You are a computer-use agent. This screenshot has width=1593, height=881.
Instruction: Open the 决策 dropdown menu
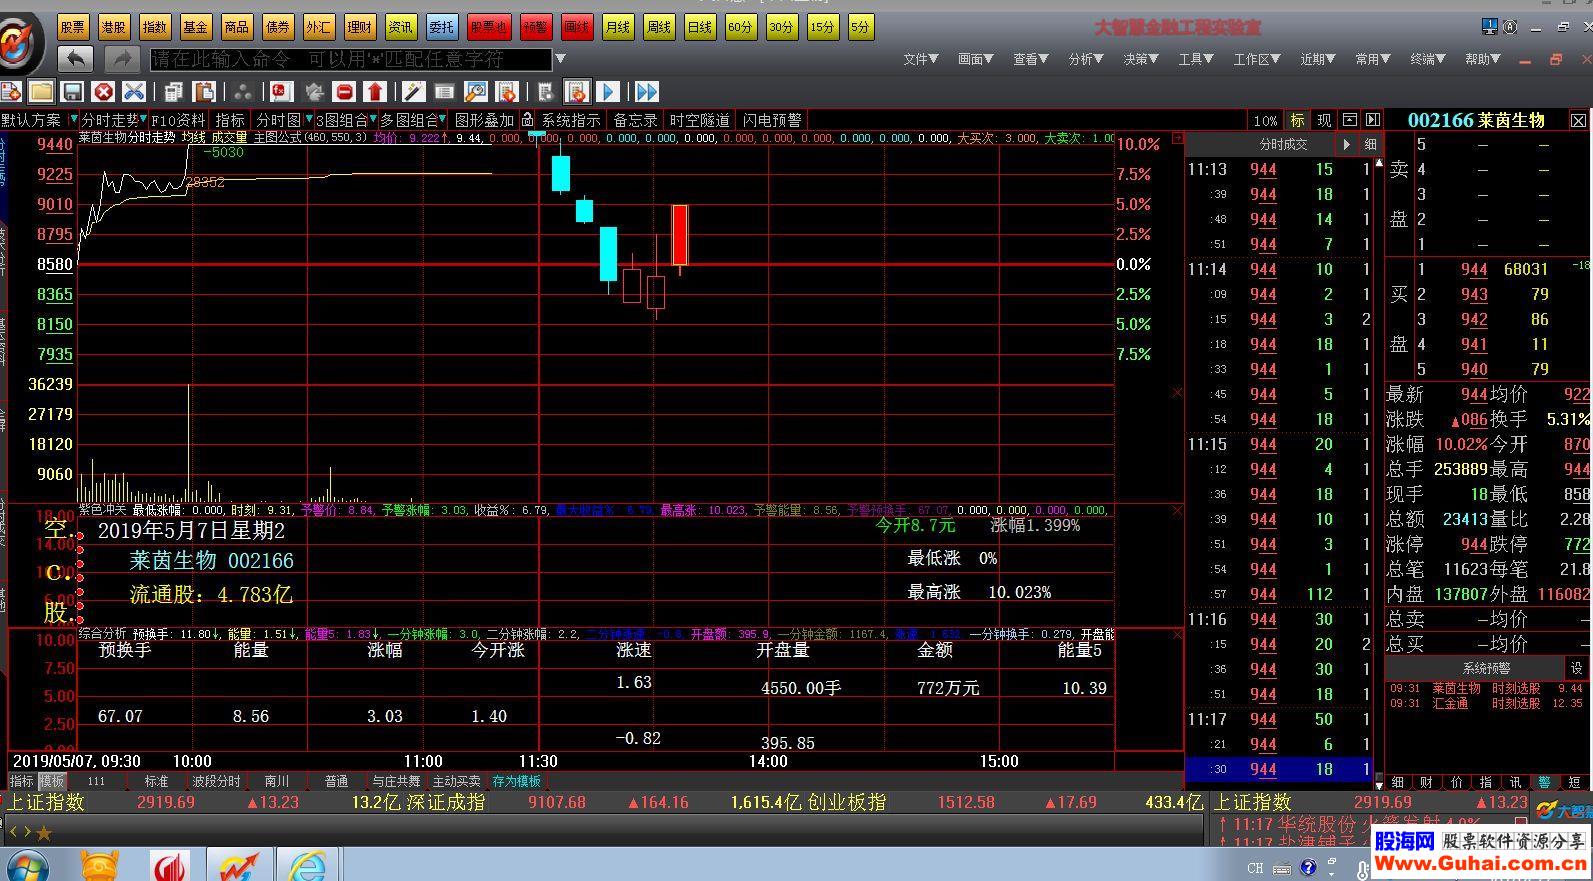tap(1141, 59)
